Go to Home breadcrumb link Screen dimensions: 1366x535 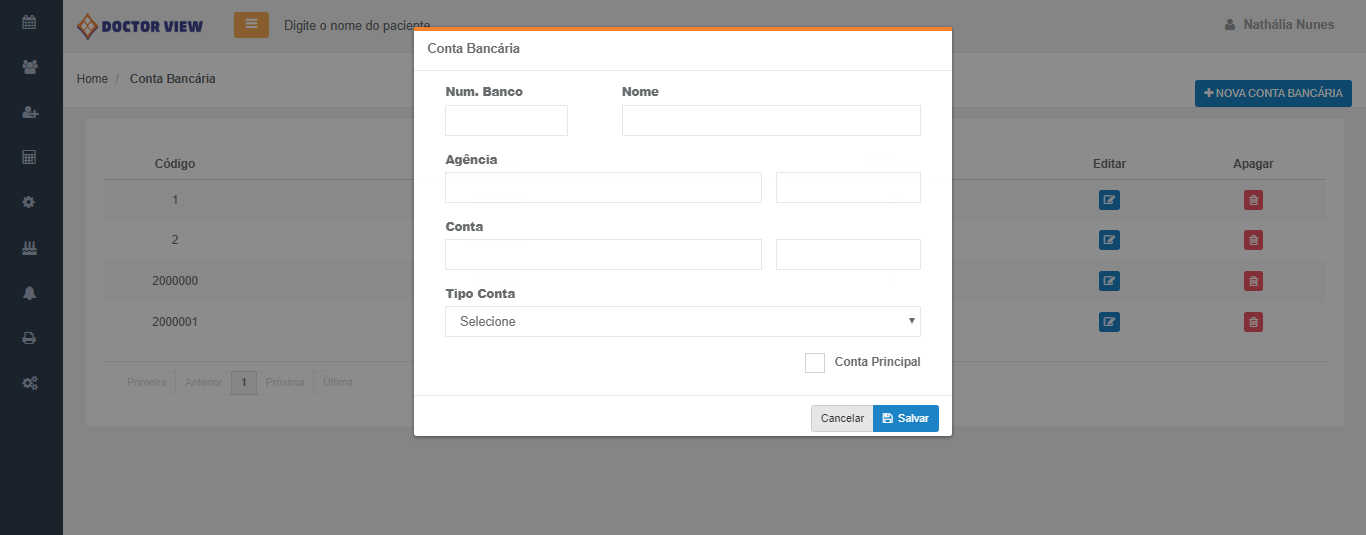92,79
